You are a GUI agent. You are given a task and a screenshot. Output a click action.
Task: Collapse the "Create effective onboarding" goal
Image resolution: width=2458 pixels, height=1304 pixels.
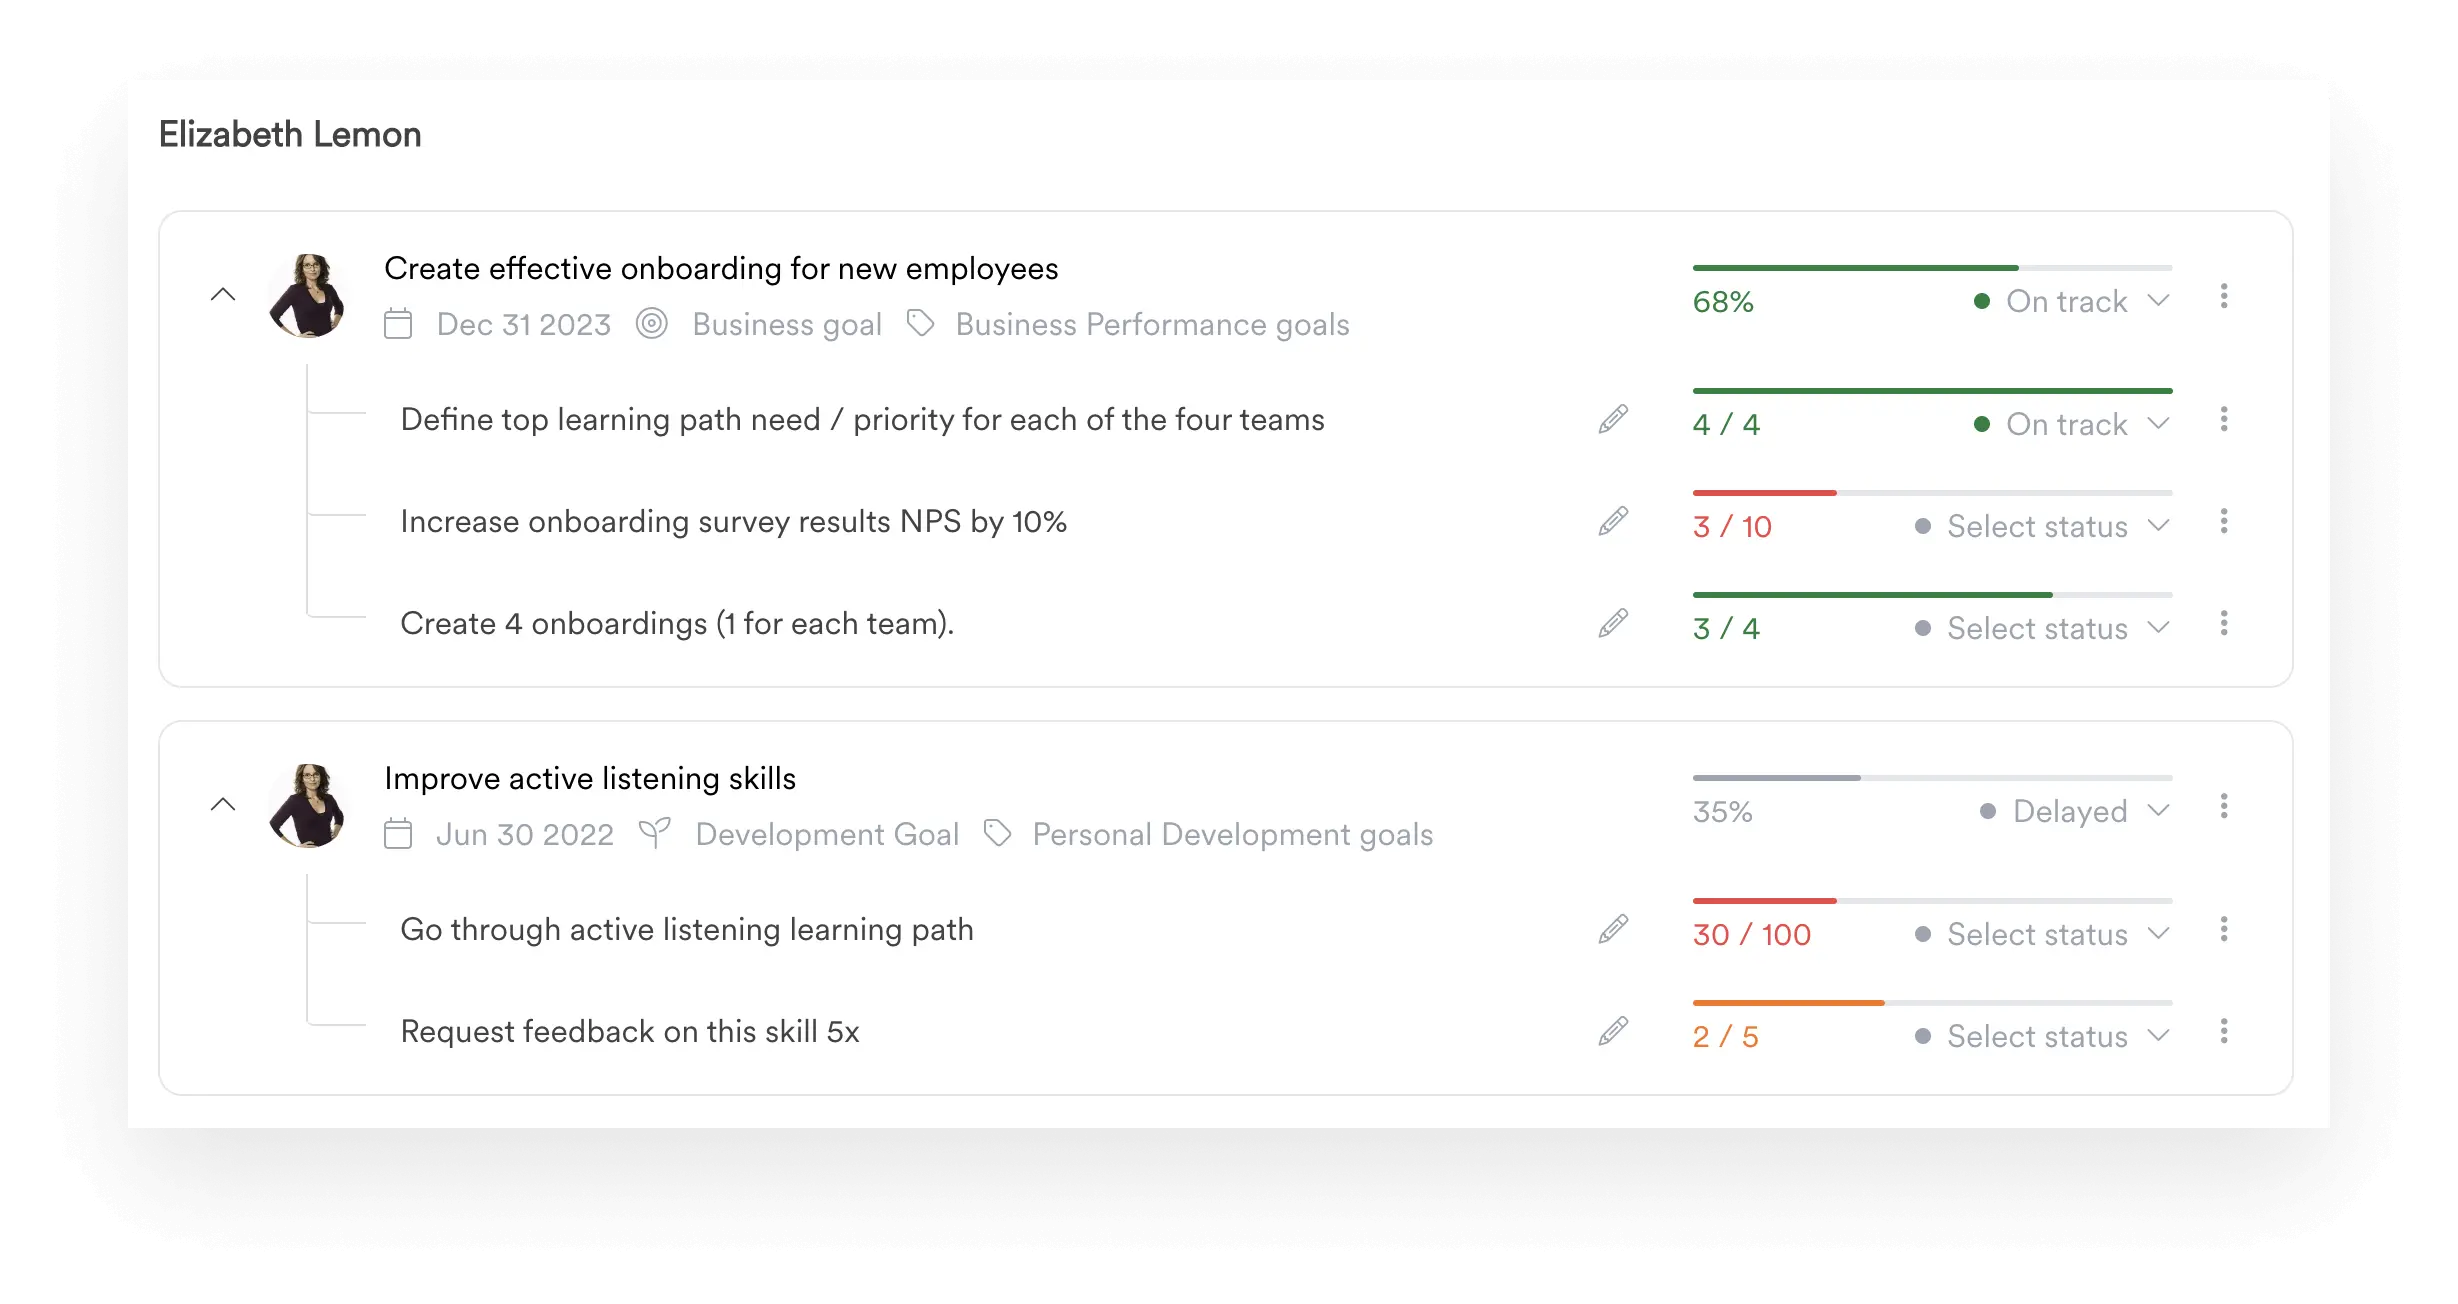point(223,295)
